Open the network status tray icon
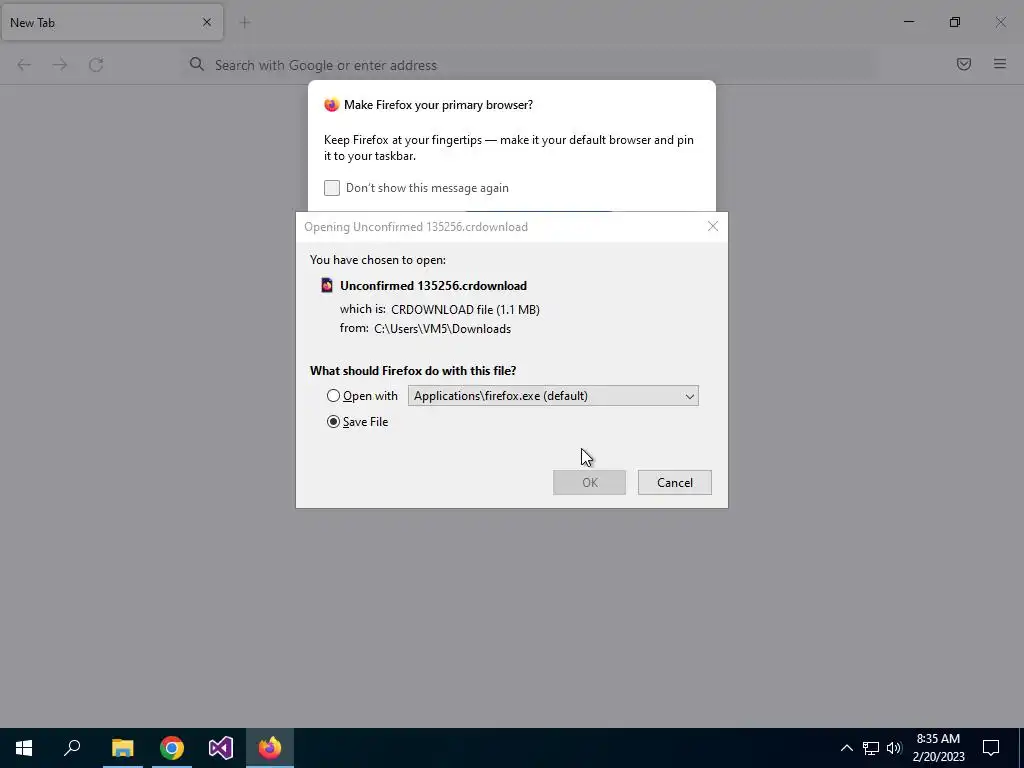Viewport: 1024px width, 768px height. click(871, 748)
